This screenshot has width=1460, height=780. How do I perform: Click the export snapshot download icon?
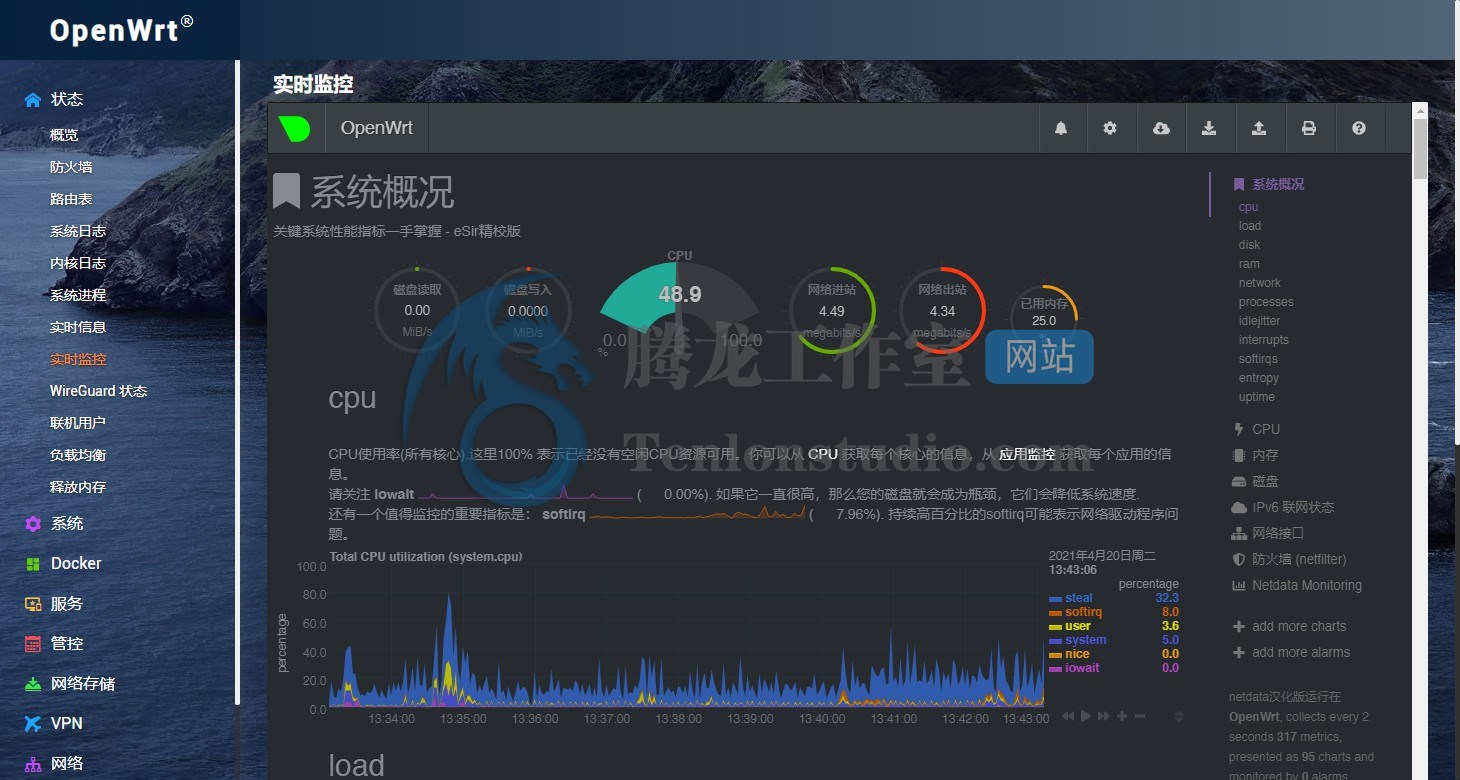pos(1209,128)
